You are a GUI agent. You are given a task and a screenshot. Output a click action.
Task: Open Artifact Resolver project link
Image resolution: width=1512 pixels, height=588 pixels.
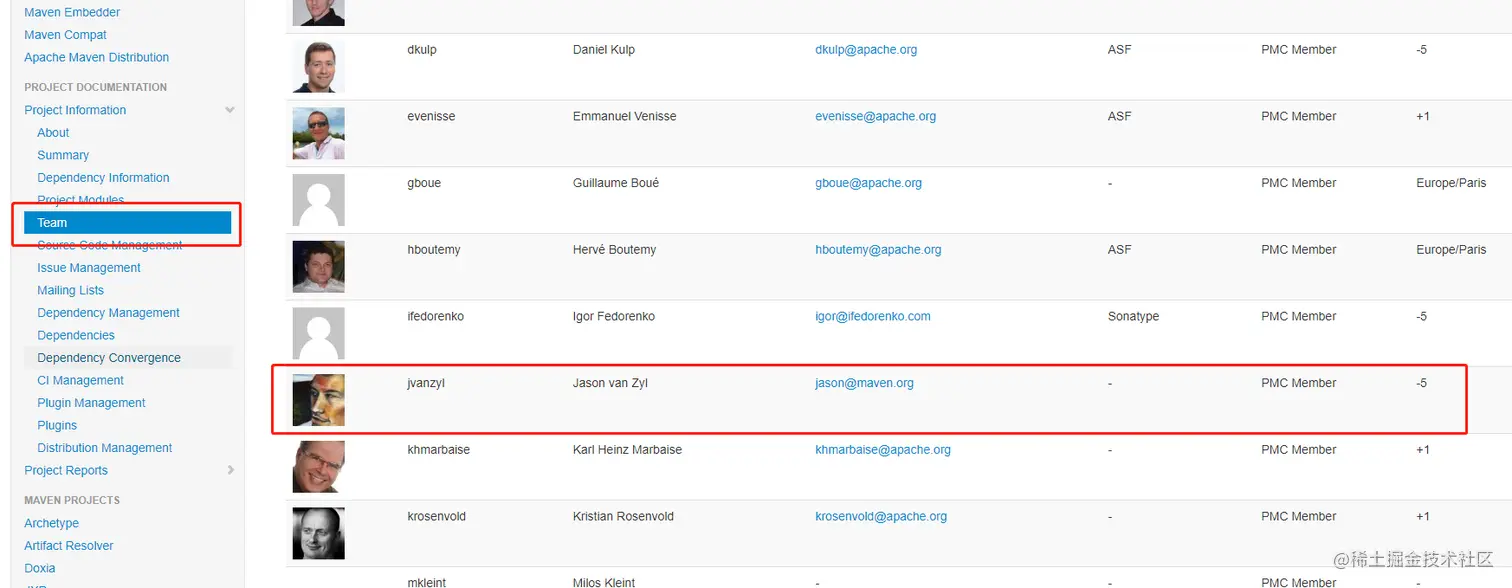click(x=69, y=545)
